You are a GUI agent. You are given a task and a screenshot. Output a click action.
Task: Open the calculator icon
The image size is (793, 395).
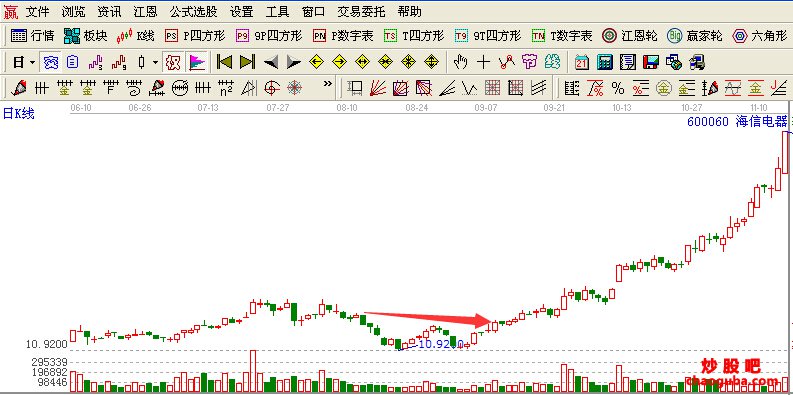click(x=605, y=62)
